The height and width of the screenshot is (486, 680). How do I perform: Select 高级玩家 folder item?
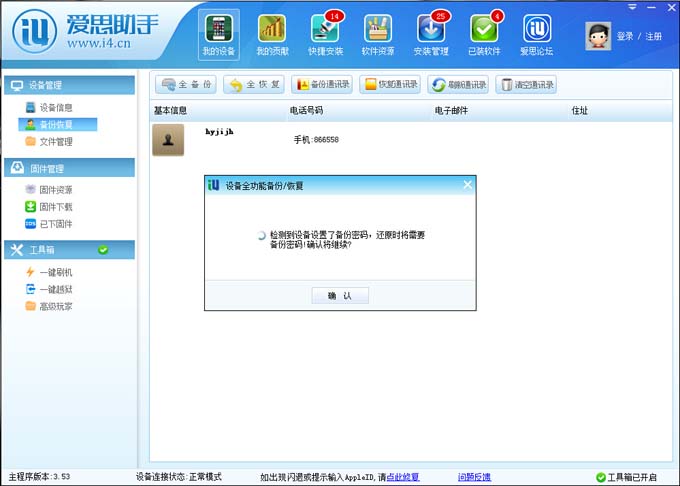pyautogui.click(x=49, y=306)
